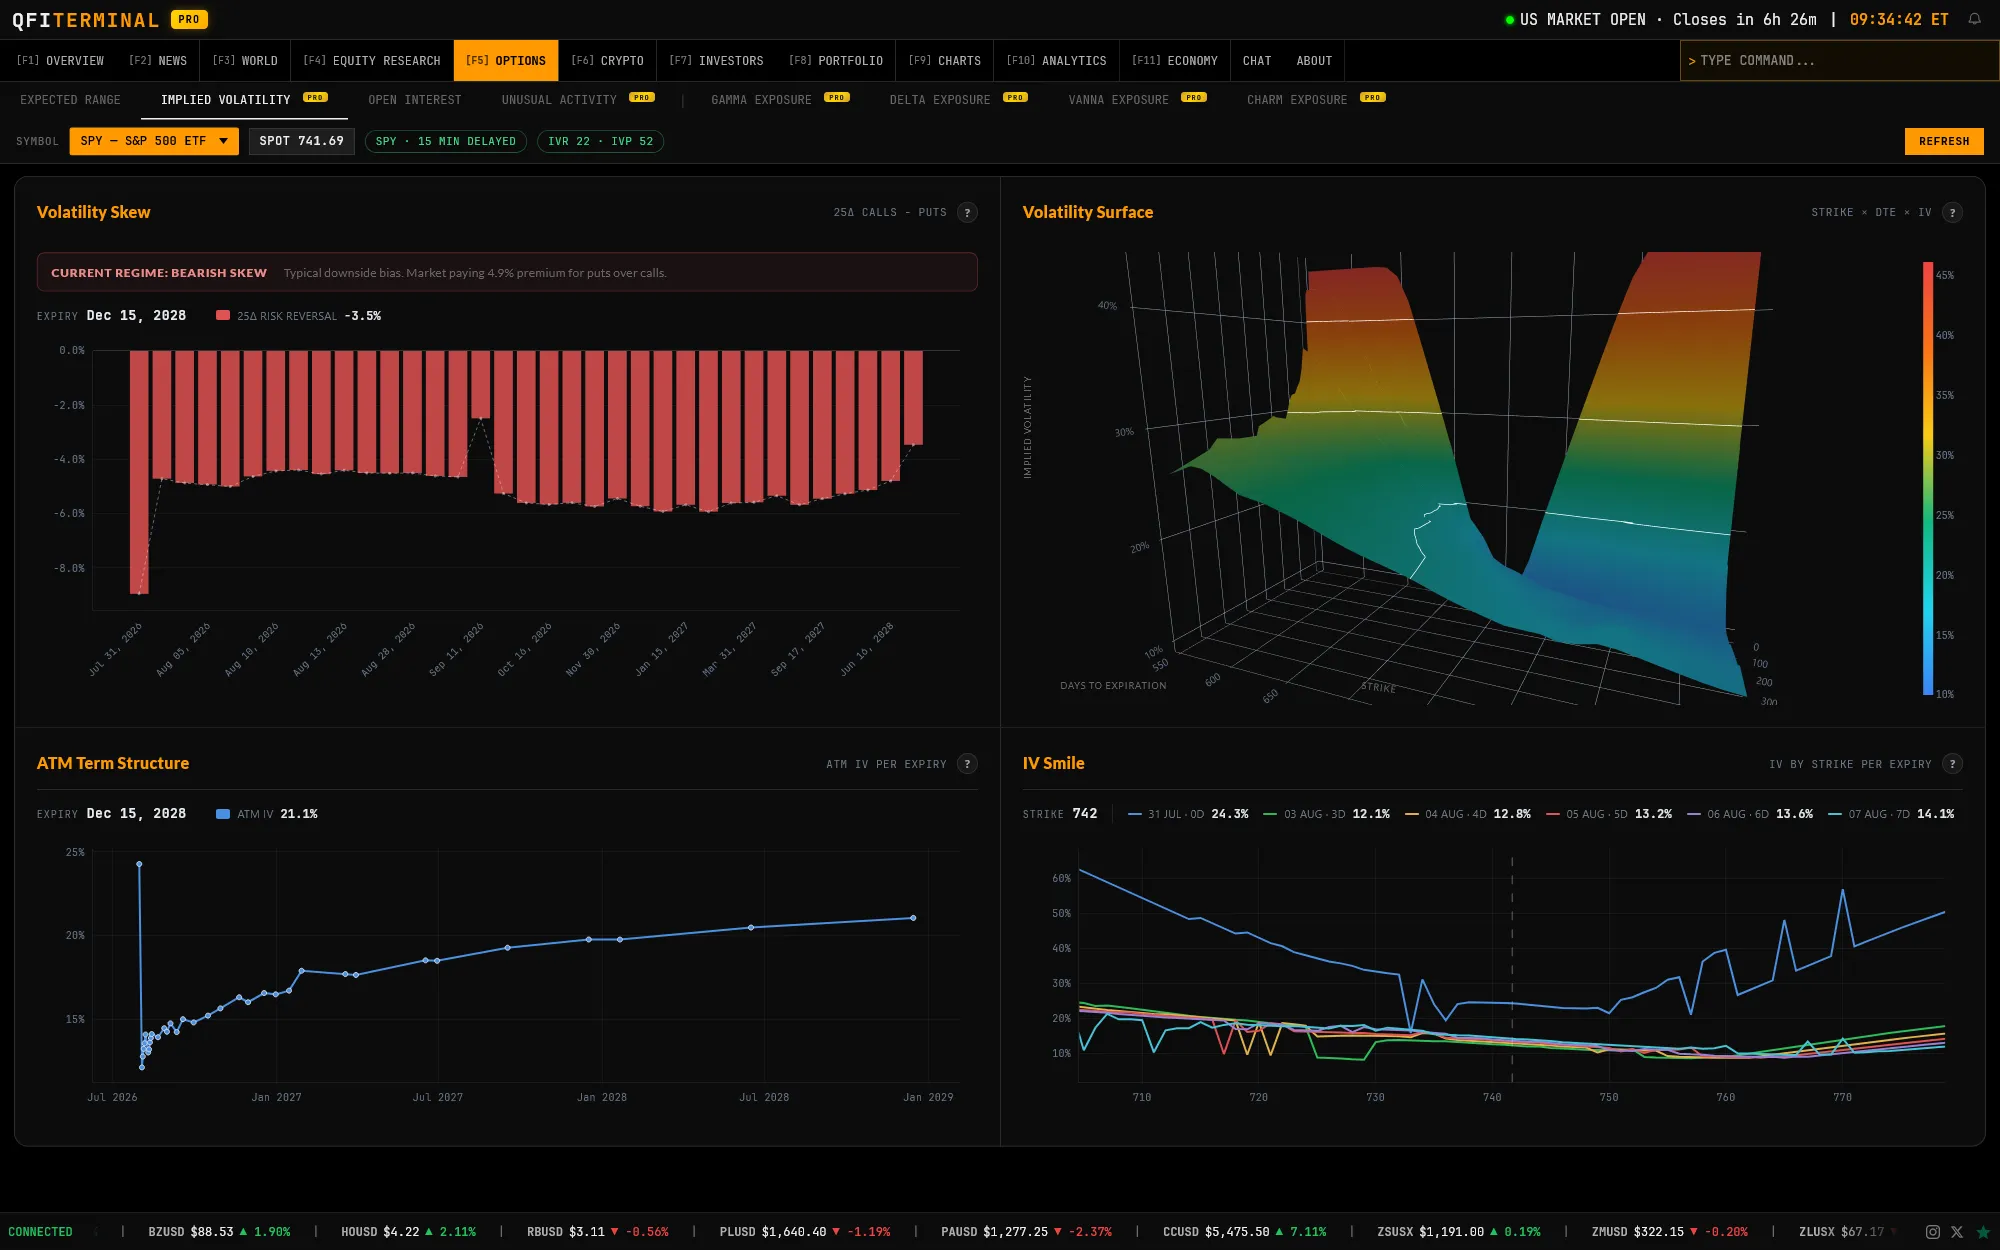The height and width of the screenshot is (1251, 2000).
Task: Open the About menu item
Action: pos(1314,61)
